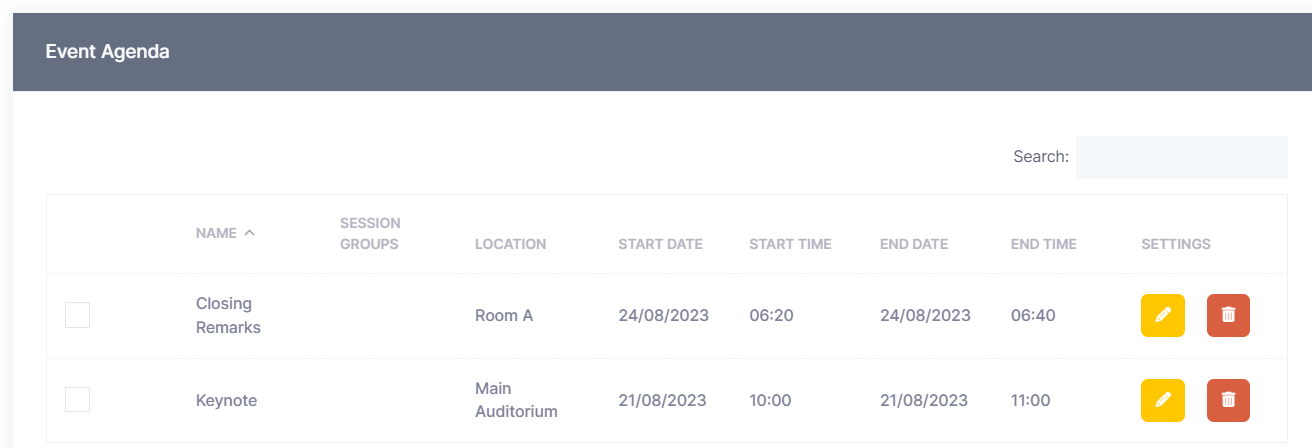Click into the Search input field
Screen dimensions: 1312x448
[1181, 158]
